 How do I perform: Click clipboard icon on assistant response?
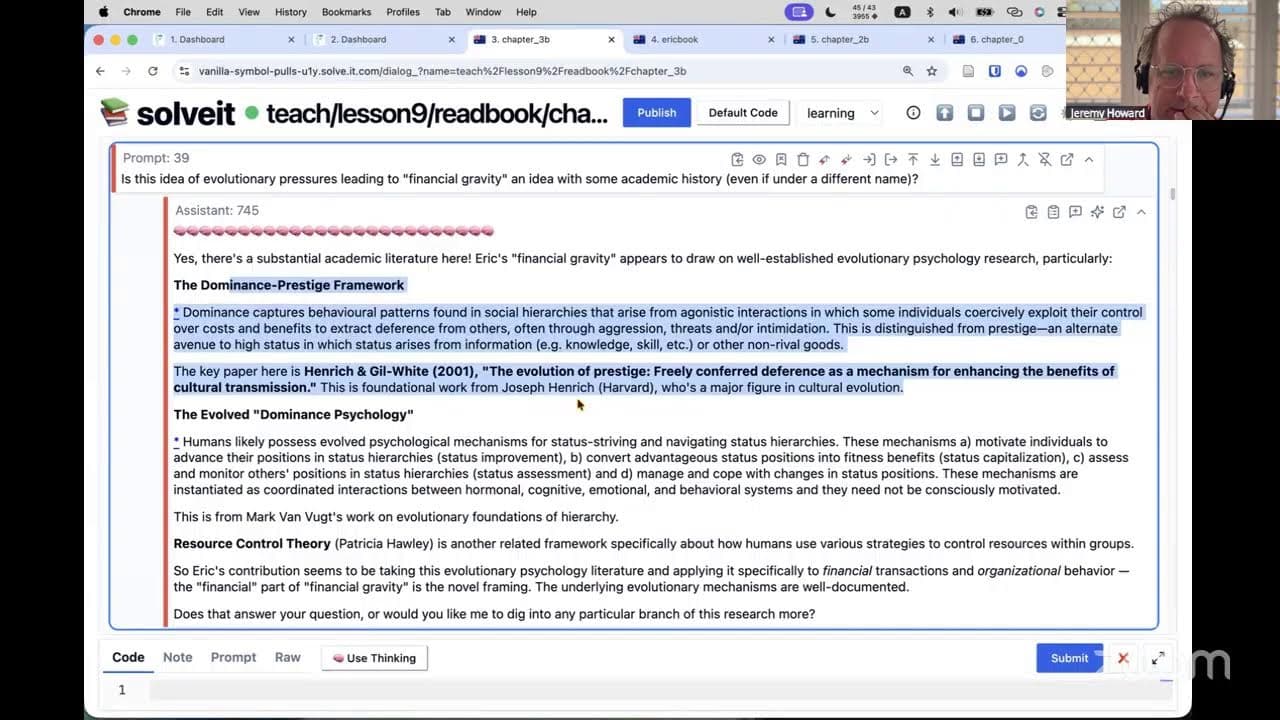pyautogui.click(x=1053, y=212)
